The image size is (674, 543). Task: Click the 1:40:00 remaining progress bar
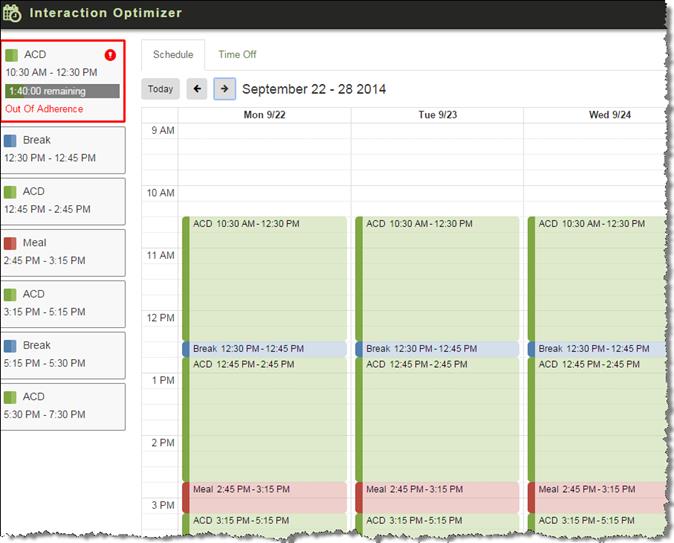[x=62, y=91]
